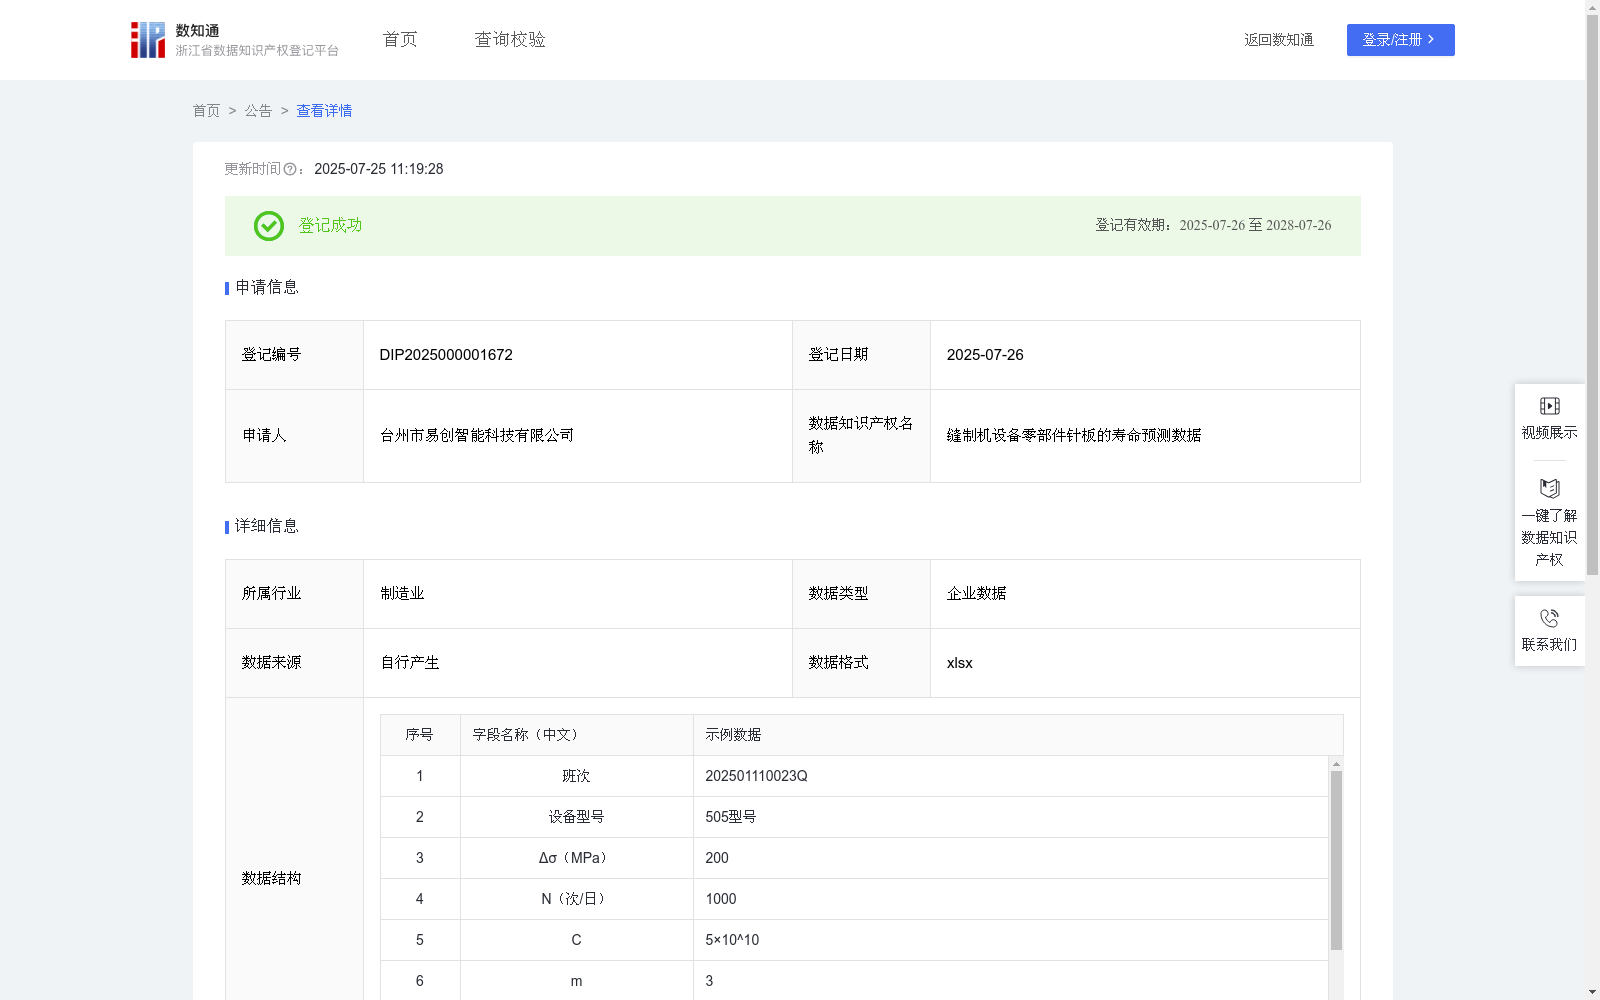
Task: Go to 首页 in the breadcrumb
Action: pos(206,111)
